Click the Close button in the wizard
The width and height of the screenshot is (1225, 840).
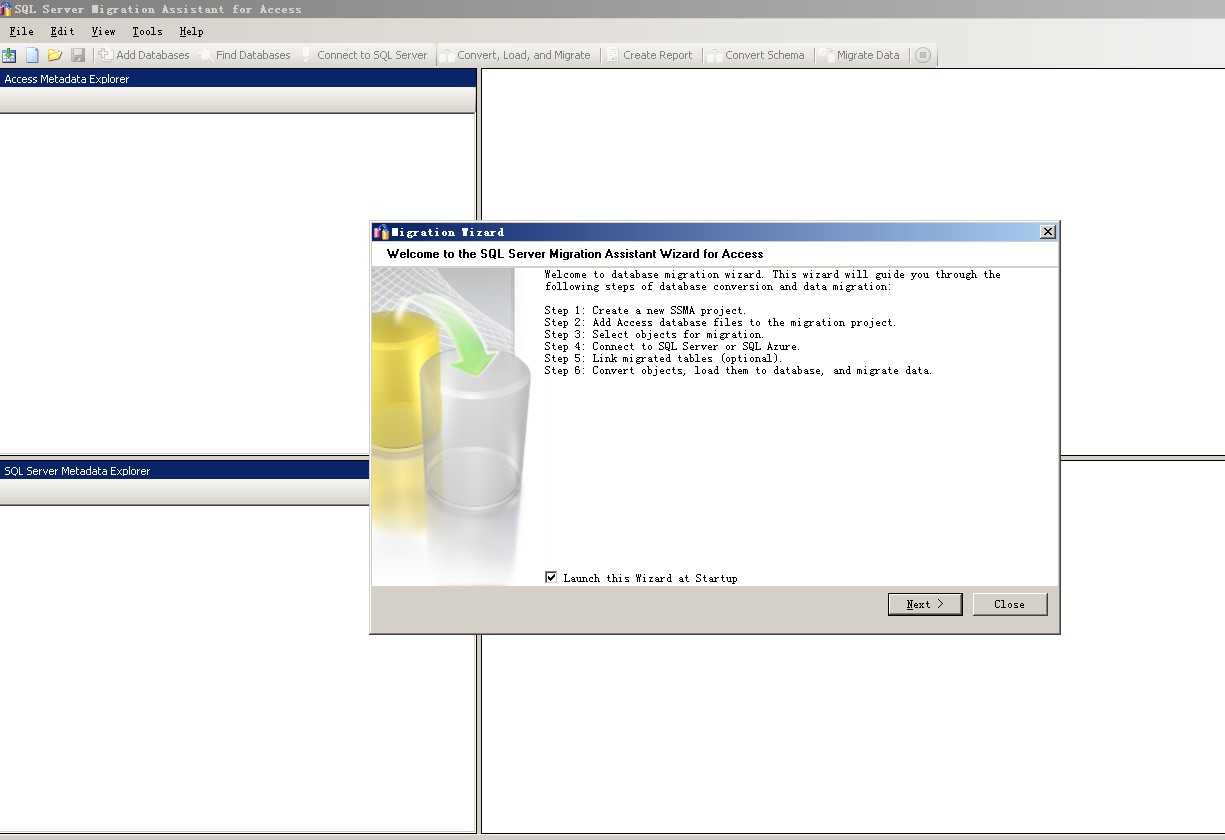point(1010,604)
